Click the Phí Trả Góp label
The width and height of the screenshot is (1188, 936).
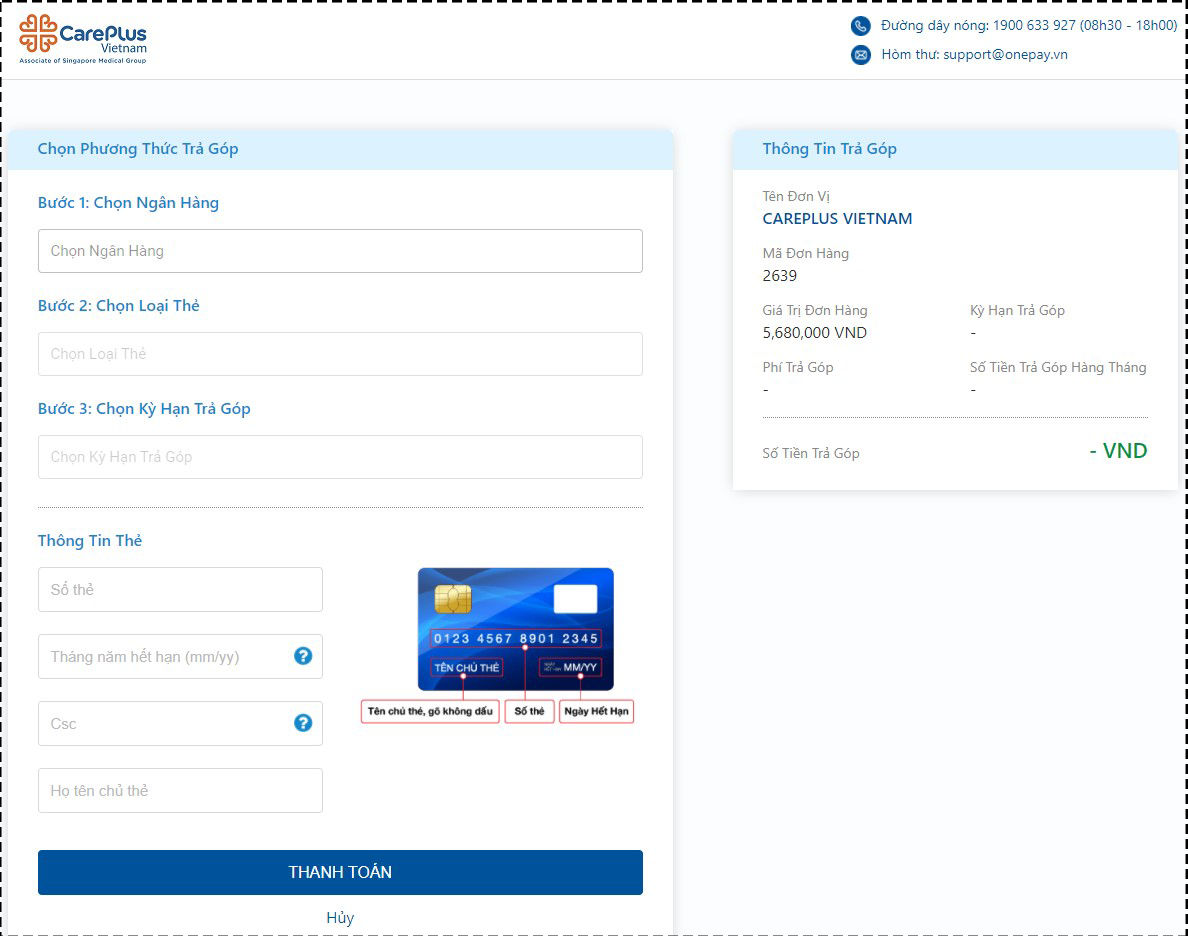pyautogui.click(x=798, y=368)
